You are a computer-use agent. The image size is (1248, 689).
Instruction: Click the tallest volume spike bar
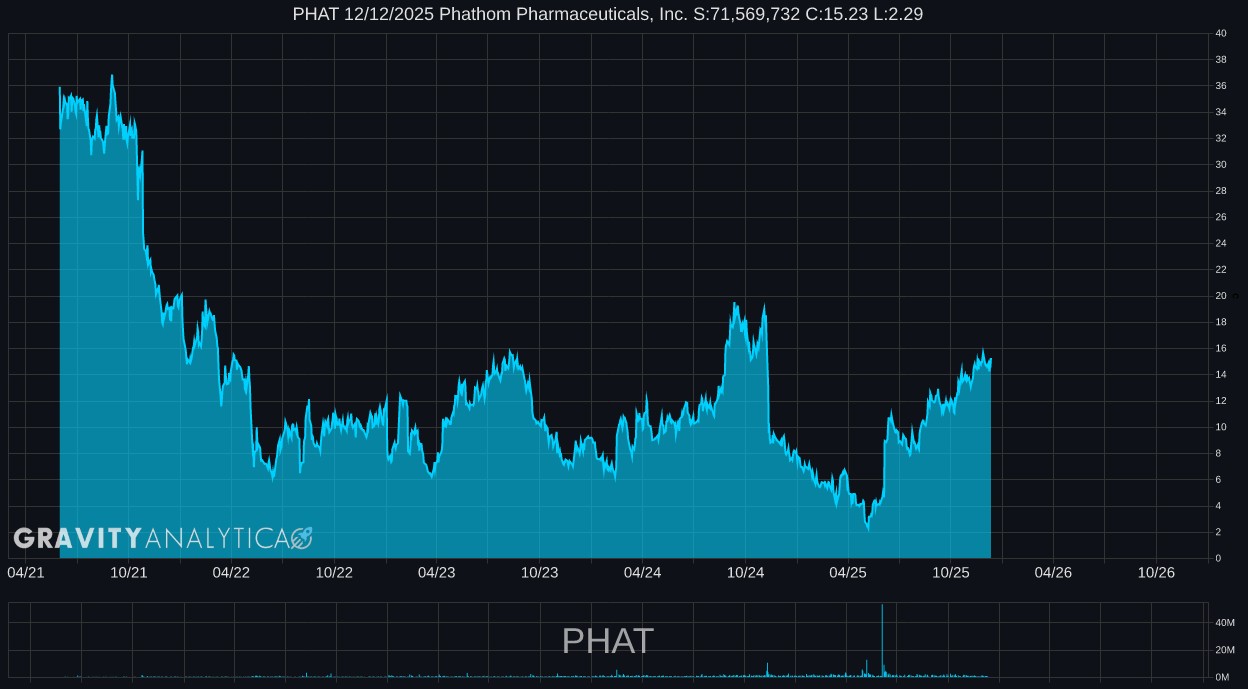click(882, 640)
